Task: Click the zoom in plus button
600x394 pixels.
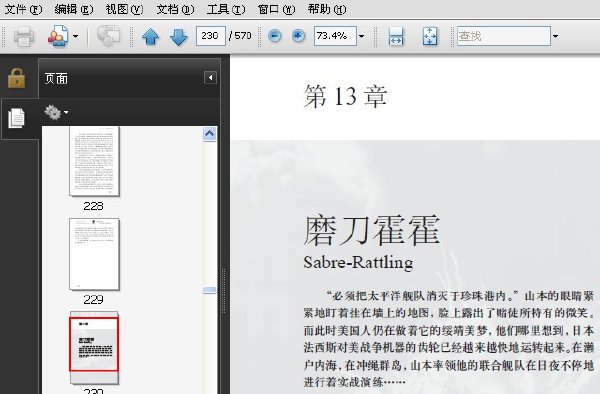Action: [x=298, y=36]
